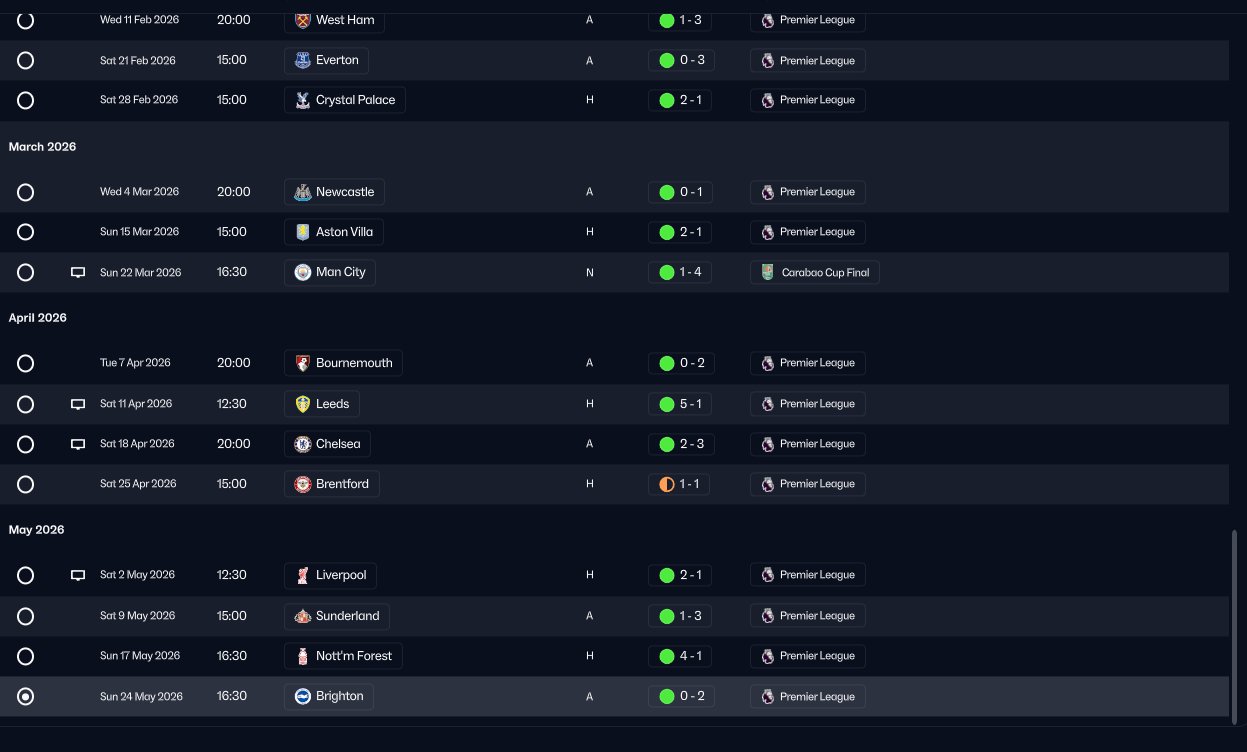This screenshot has width=1247, height=752.
Task: Click the Brighton club crest icon
Action: (303, 696)
